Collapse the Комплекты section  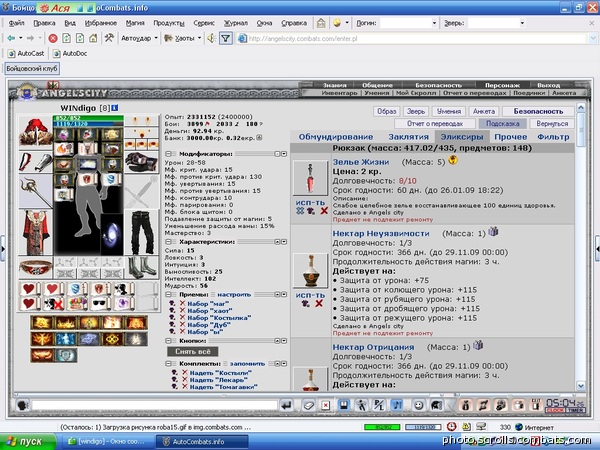[x=168, y=364]
